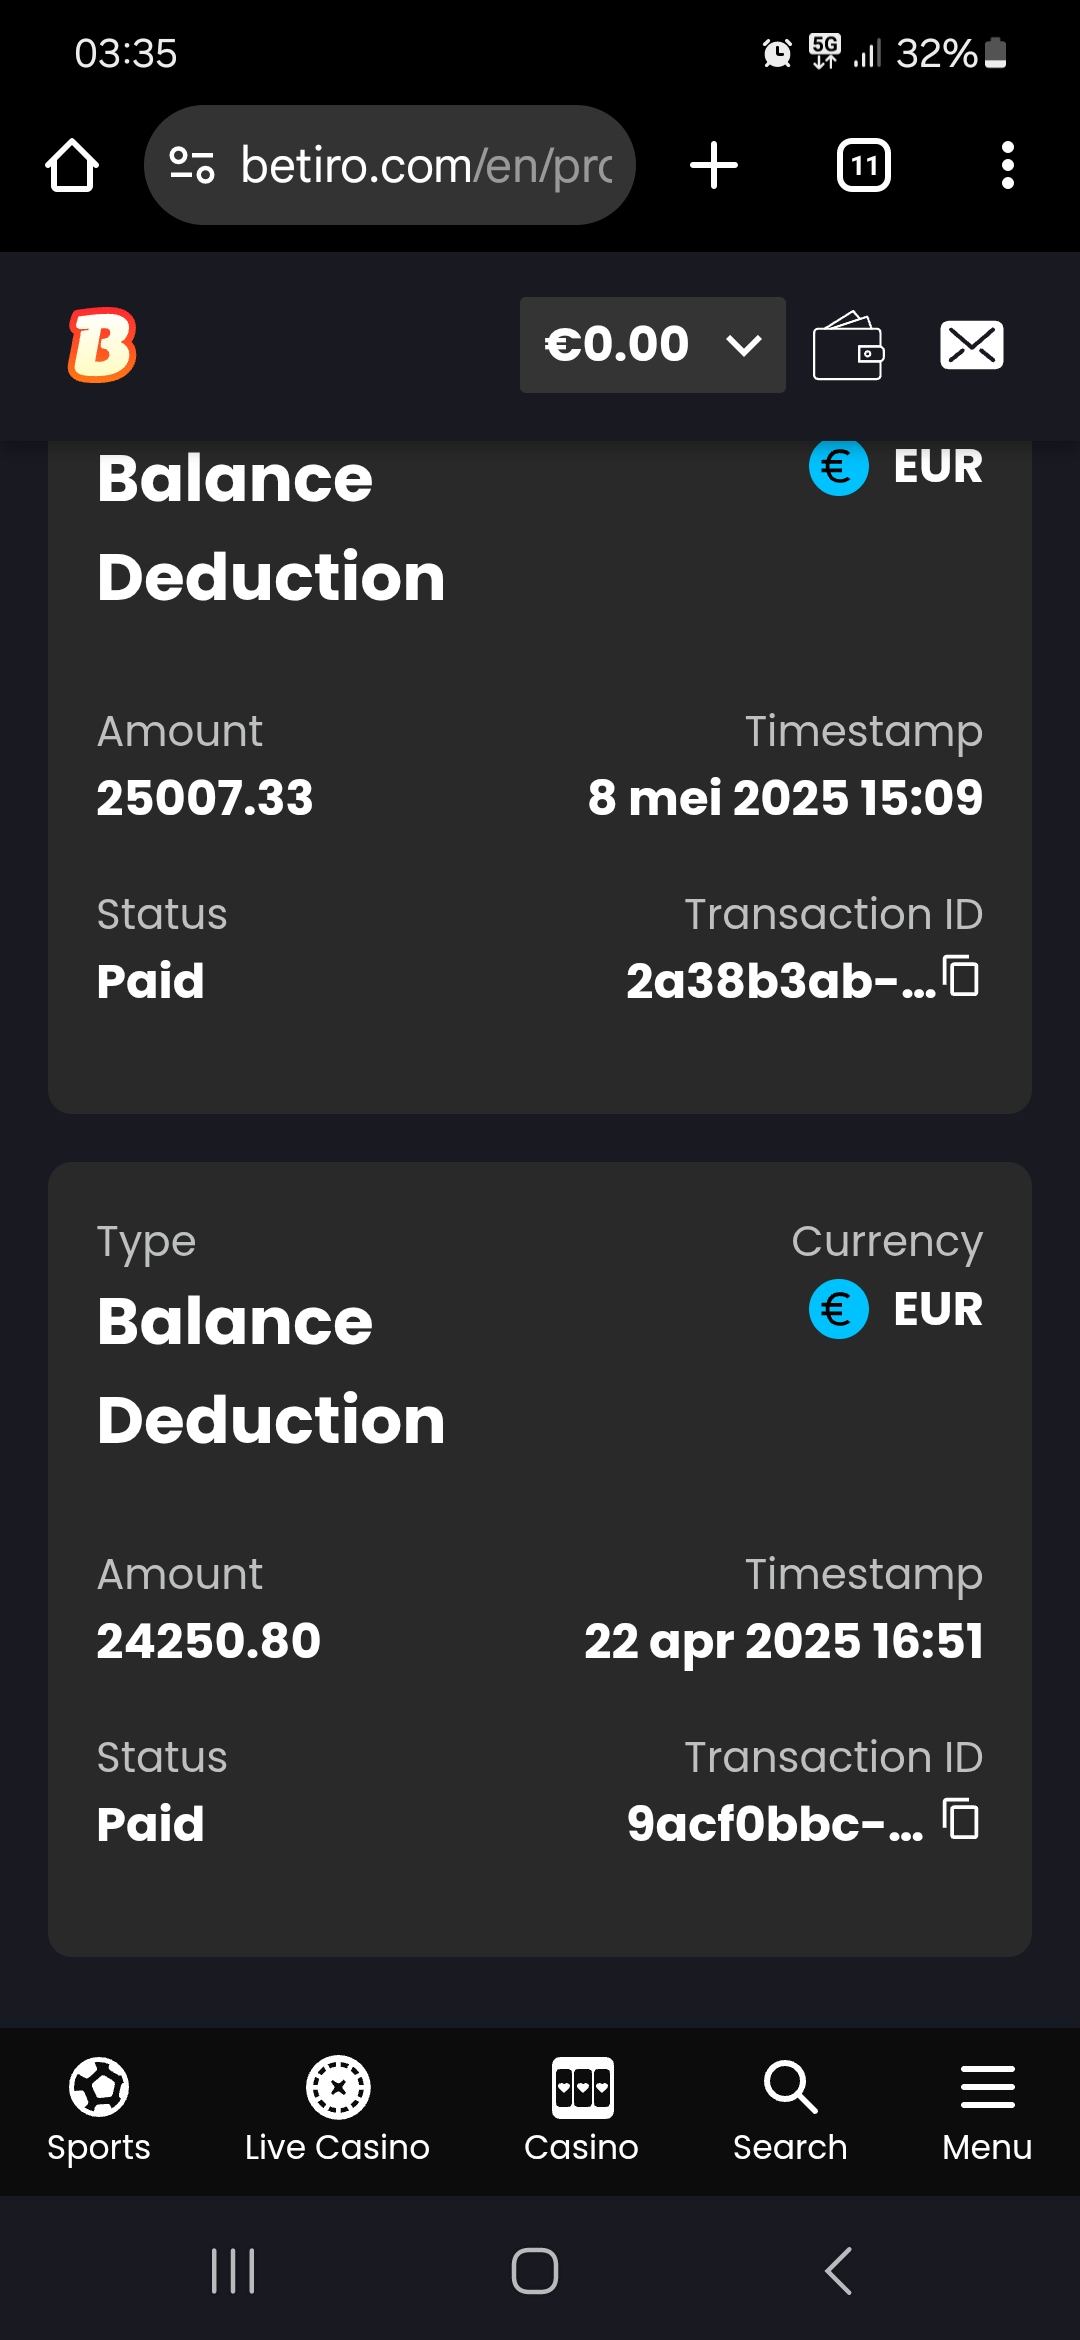1080x2340 pixels.
Task: Show the 11 open tabs switcher
Action: pos(864,166)
